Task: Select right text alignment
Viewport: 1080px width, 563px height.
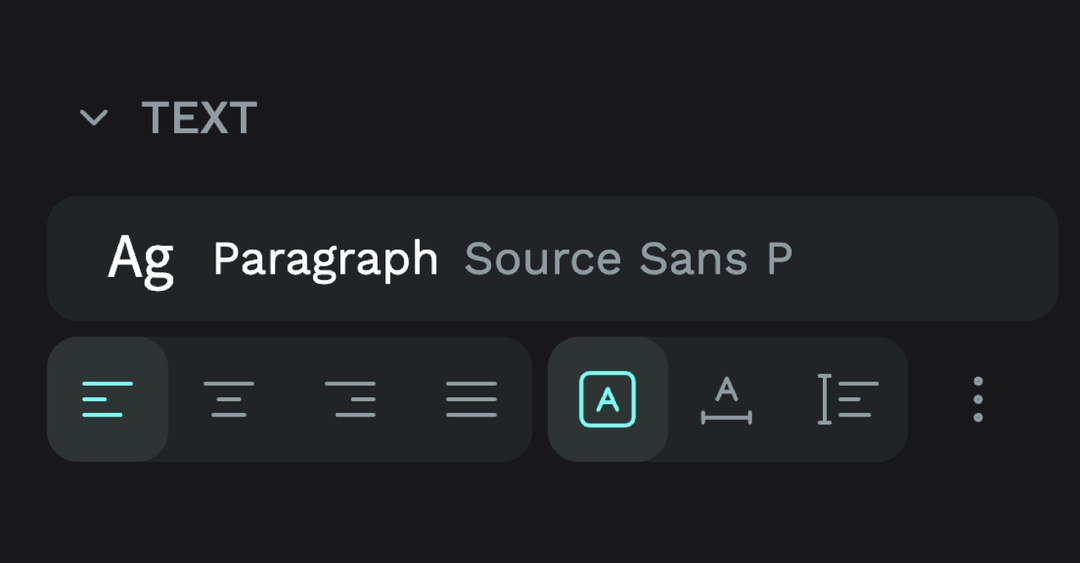Action: (x=350, y=399)
